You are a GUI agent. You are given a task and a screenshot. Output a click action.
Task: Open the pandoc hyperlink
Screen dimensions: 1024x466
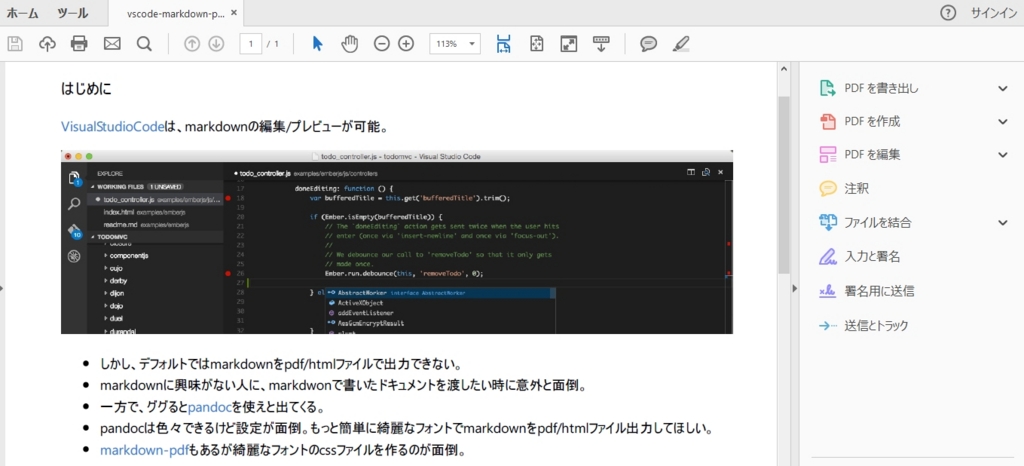tap(210, 408)
